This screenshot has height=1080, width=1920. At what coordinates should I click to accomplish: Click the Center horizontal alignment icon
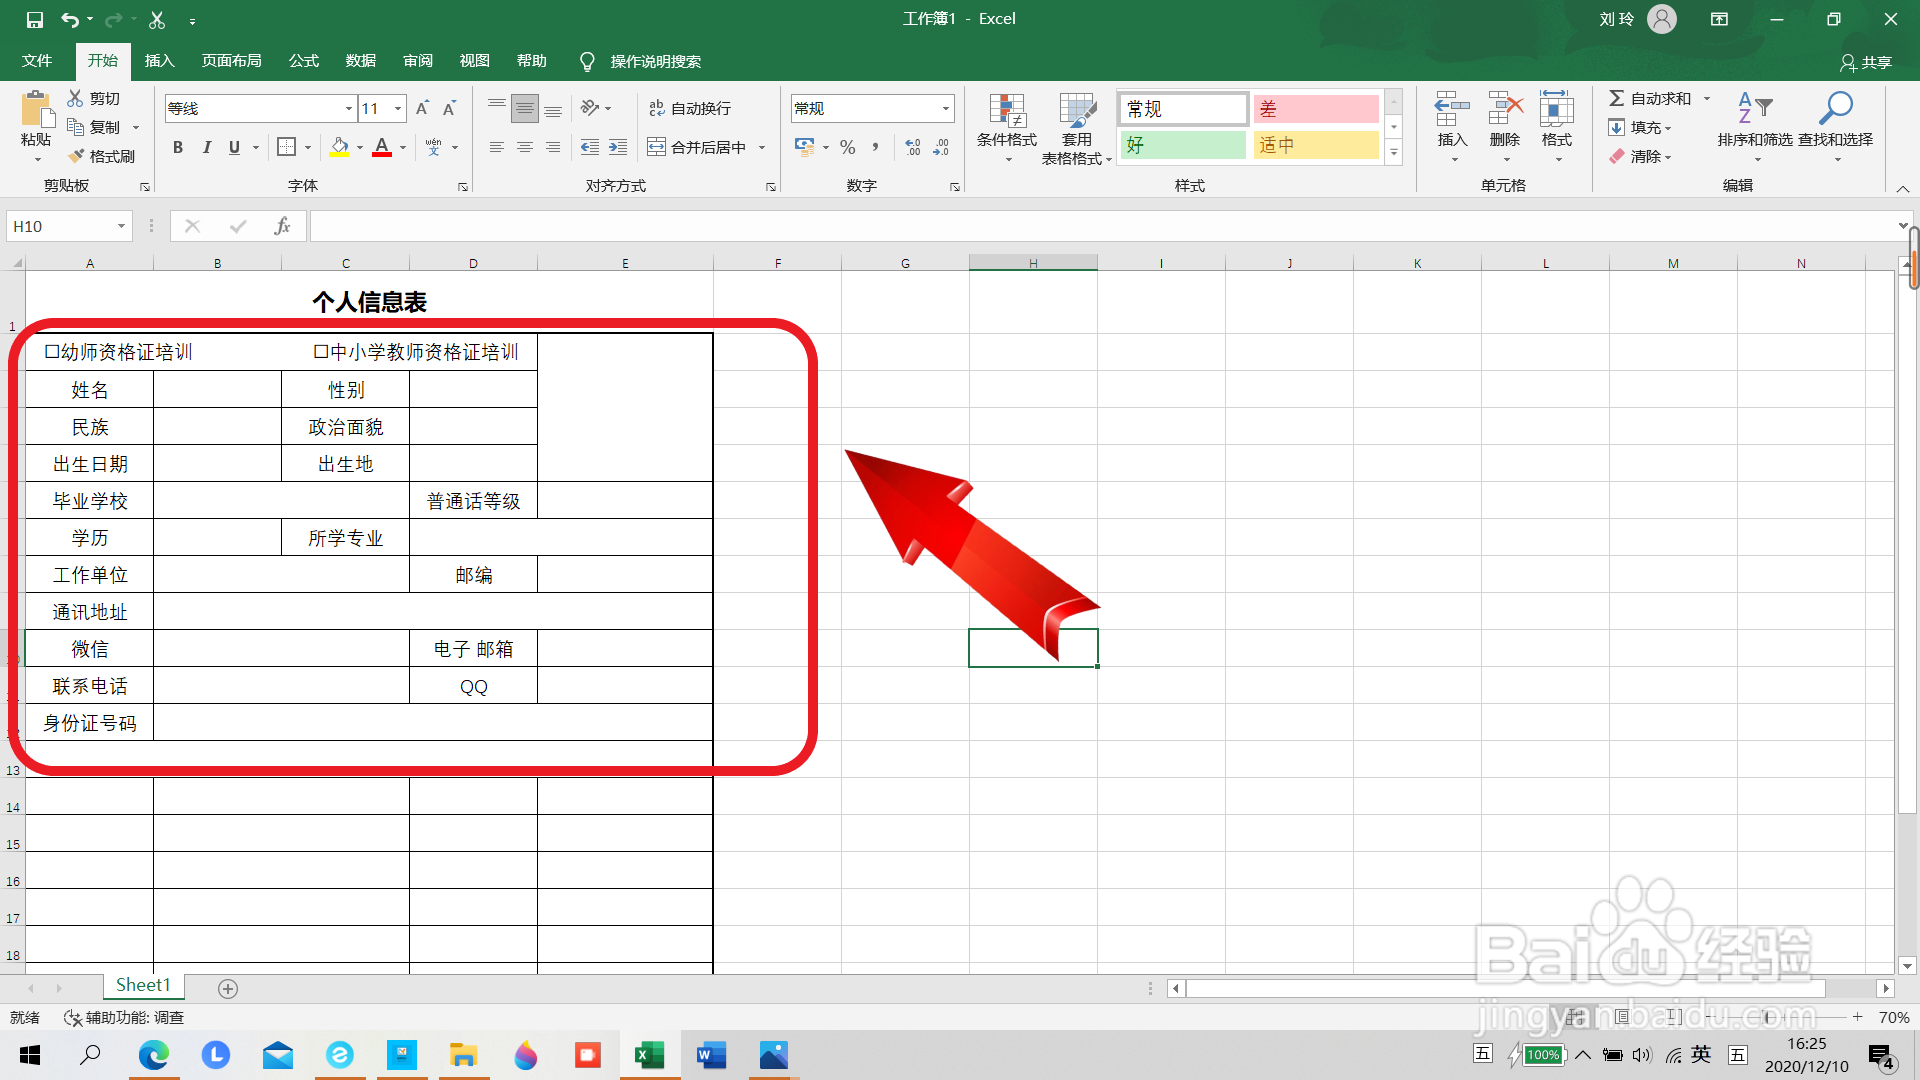pyautogui.click(x=524, y=147)
